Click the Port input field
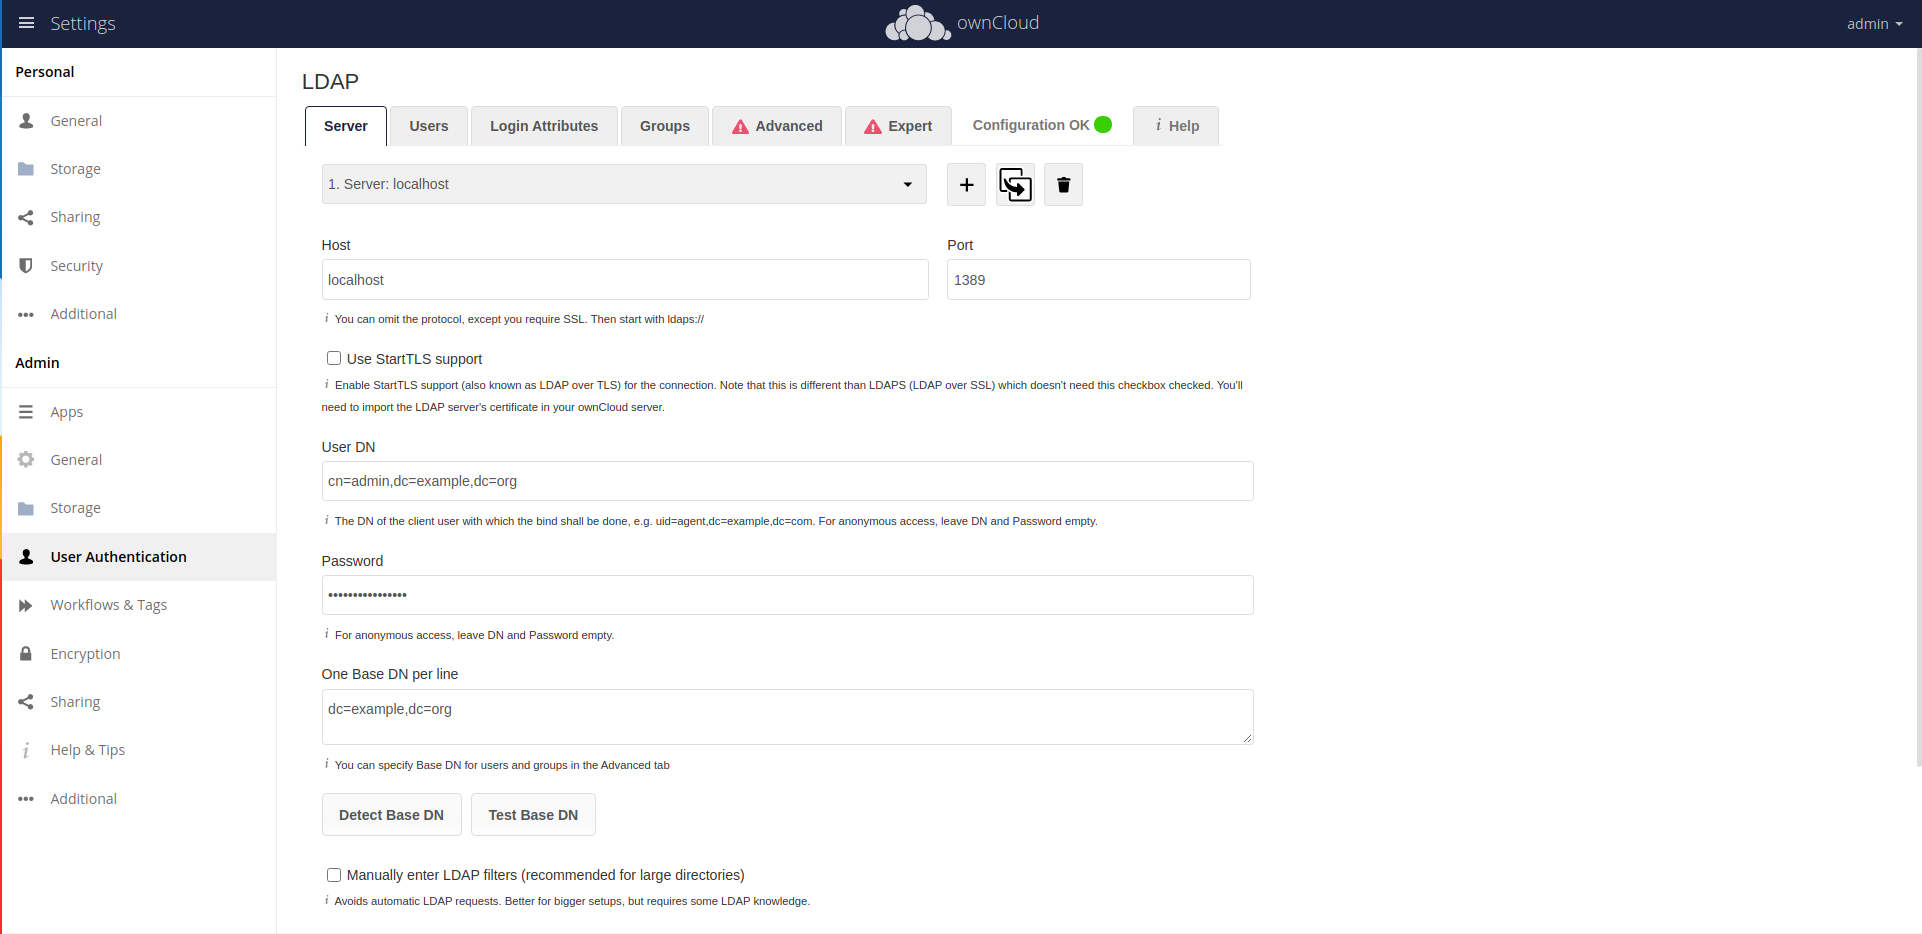 pos(1098,280)
